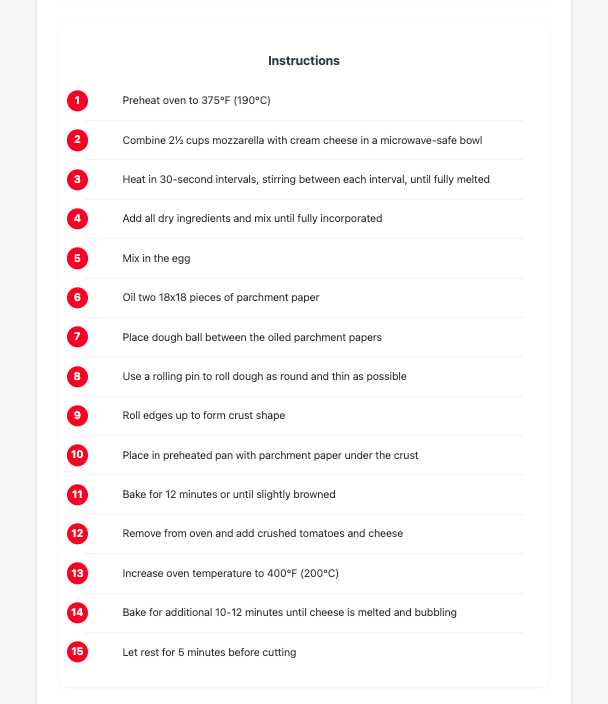Viewport: 608px width, 704px height.
Task: Click "Mix in the egg" step text
Action: click(x=156, y=259)
